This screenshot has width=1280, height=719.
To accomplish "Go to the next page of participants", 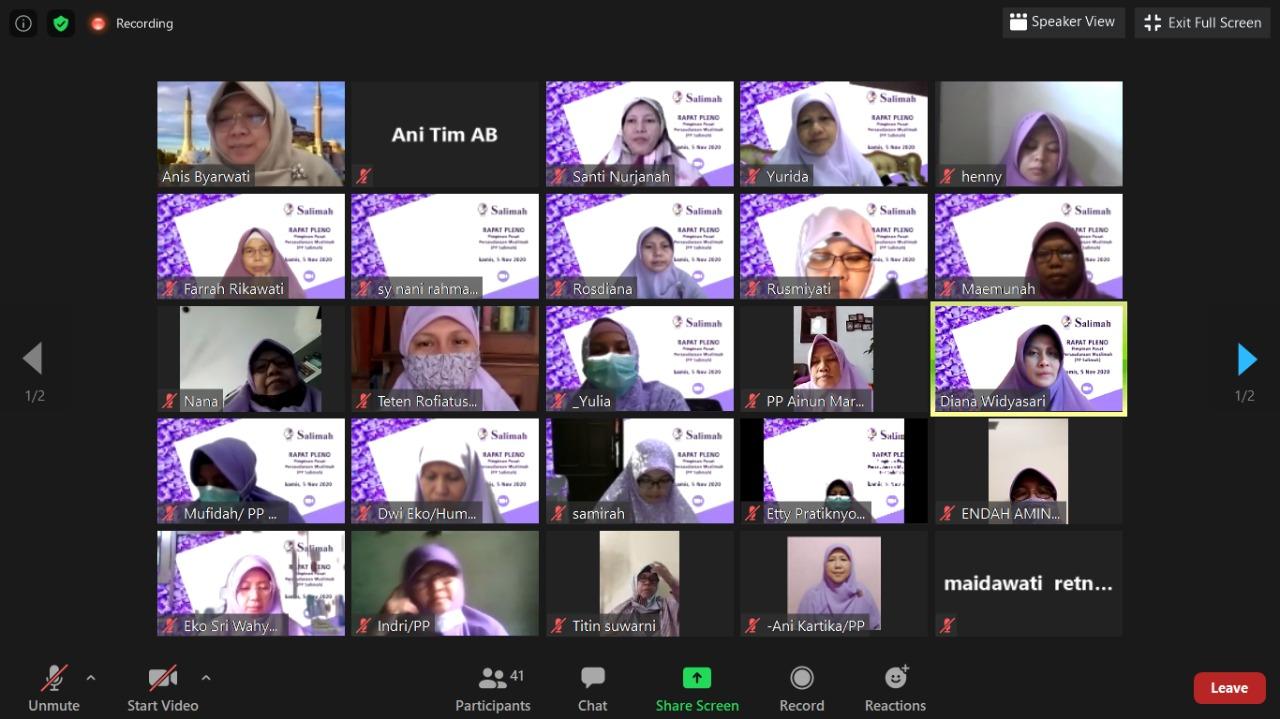I will point(1246,359).
